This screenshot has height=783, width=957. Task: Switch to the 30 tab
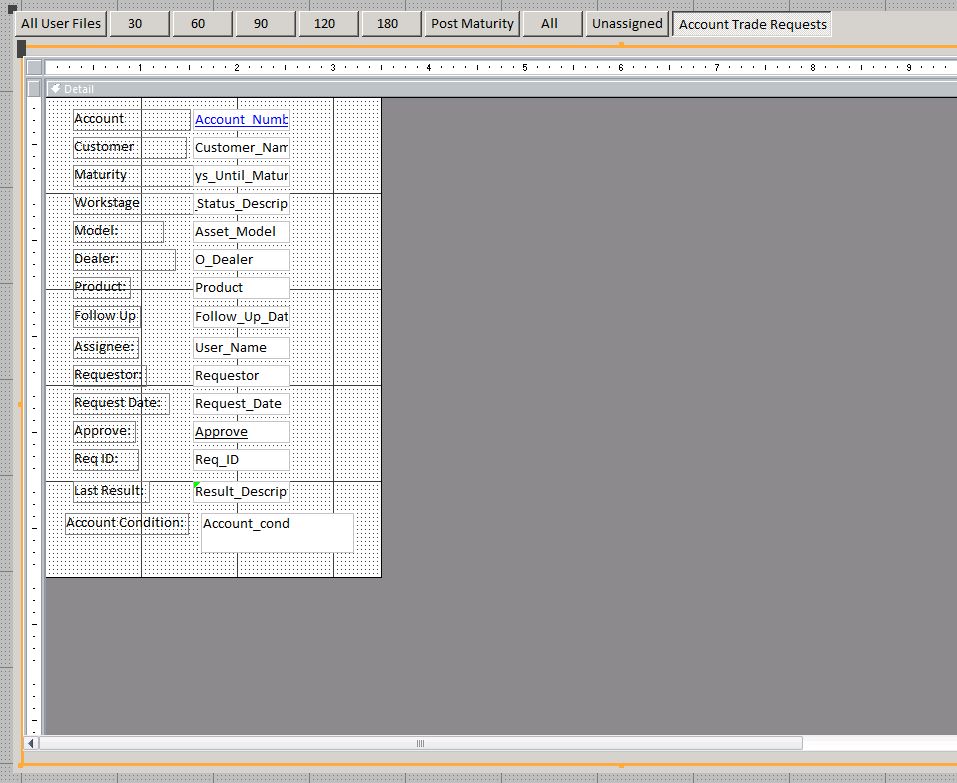click(x=135, y=24)
